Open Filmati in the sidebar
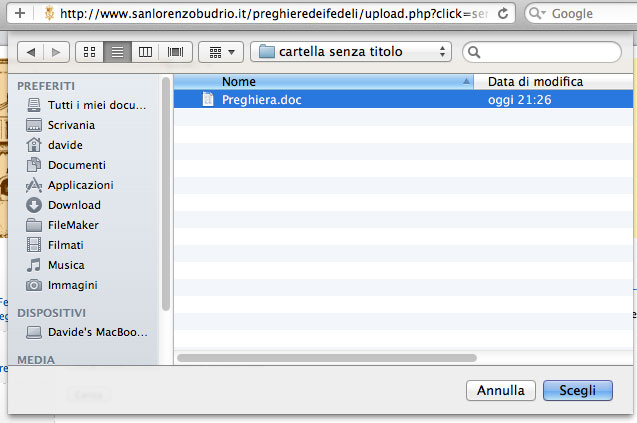This screenshot has width=637, height=423. tap(55, 245)
